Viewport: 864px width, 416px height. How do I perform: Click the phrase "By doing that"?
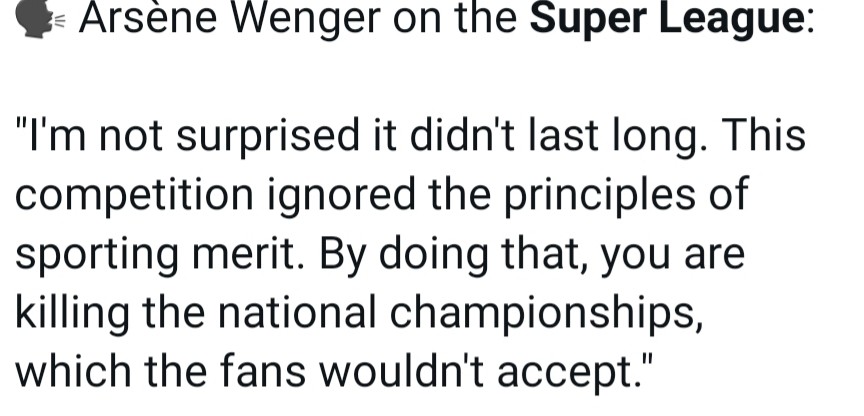[454, 254]
